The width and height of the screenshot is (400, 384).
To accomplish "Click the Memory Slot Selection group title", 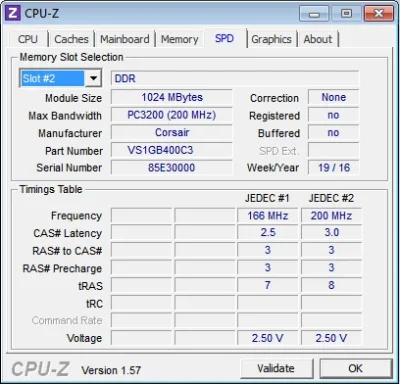I will click(71, 57).
